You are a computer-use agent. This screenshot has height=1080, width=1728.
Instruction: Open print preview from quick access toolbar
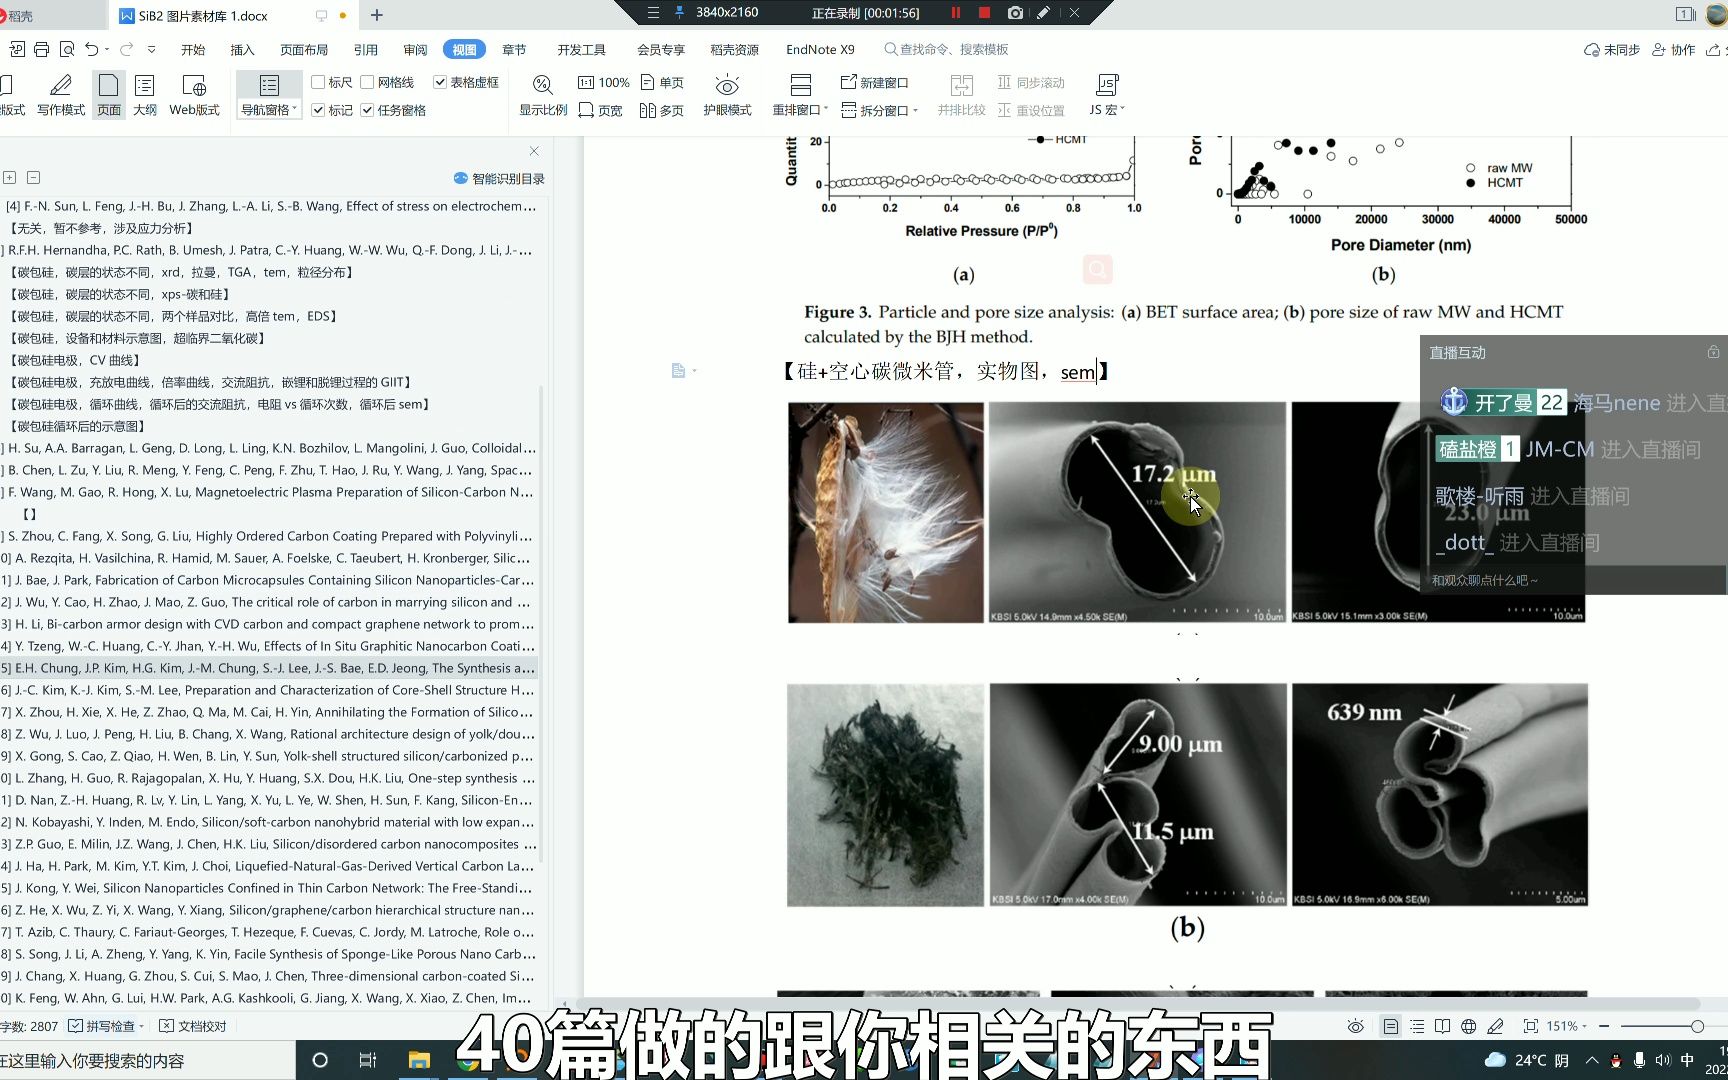click(67, 49)
